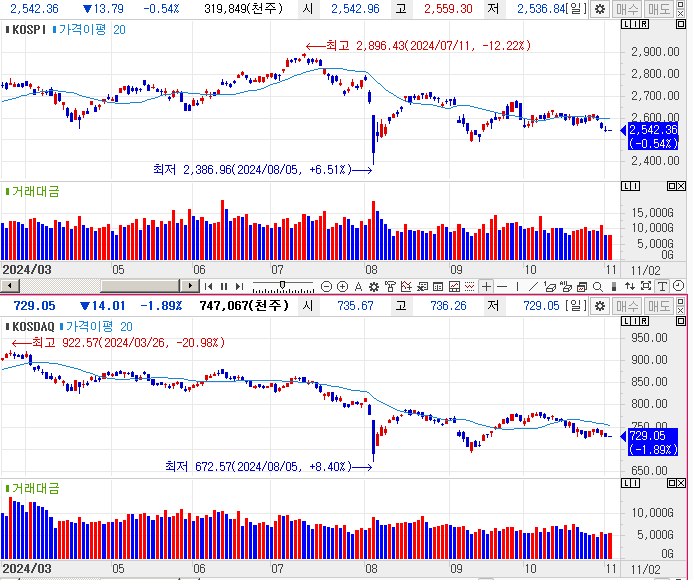693x580 pixels.
Task: Click the KOSDAQ series legend label
Action: coord(30,327)
